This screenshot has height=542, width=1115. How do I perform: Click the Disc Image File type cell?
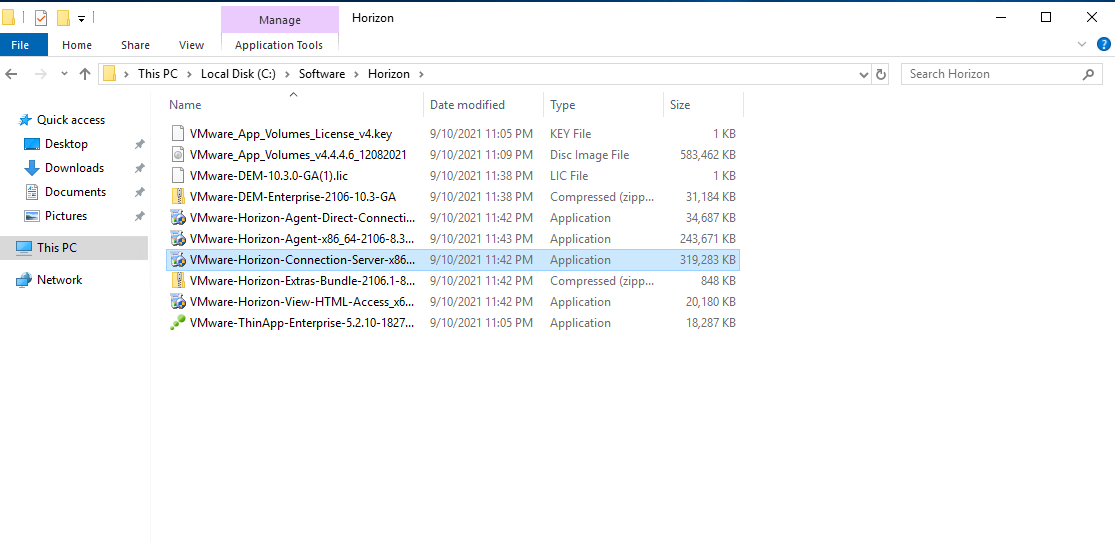pos(589,154)
